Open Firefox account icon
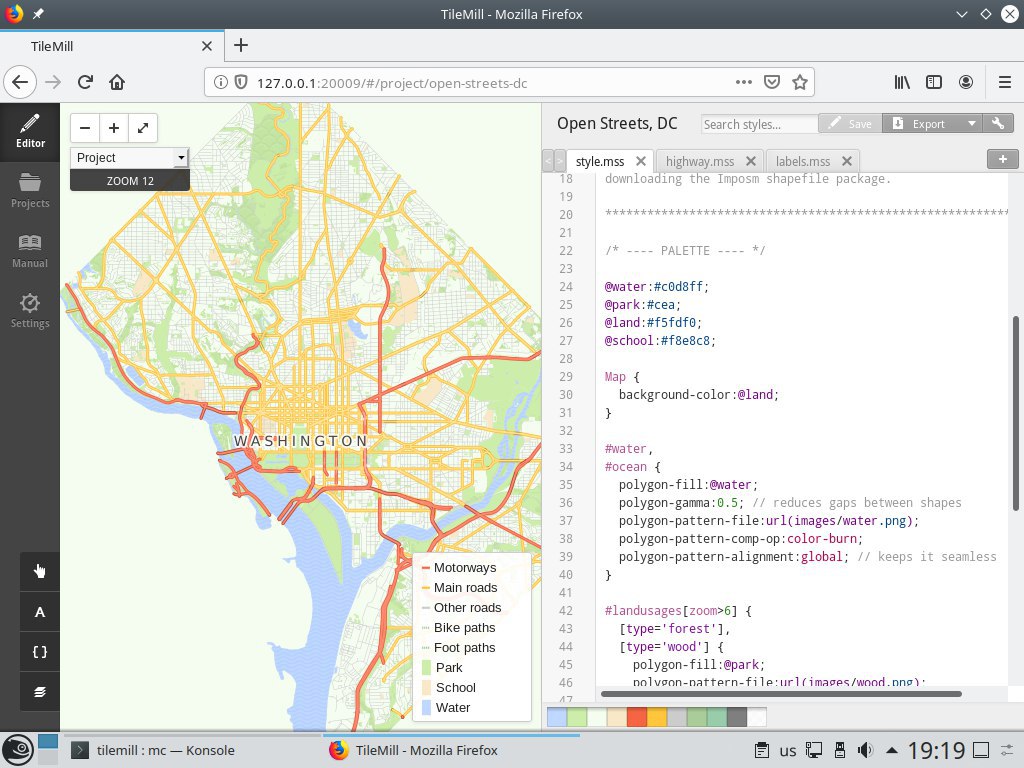Viewport: 1024px width, 768px height. click(x=966, y=82)
